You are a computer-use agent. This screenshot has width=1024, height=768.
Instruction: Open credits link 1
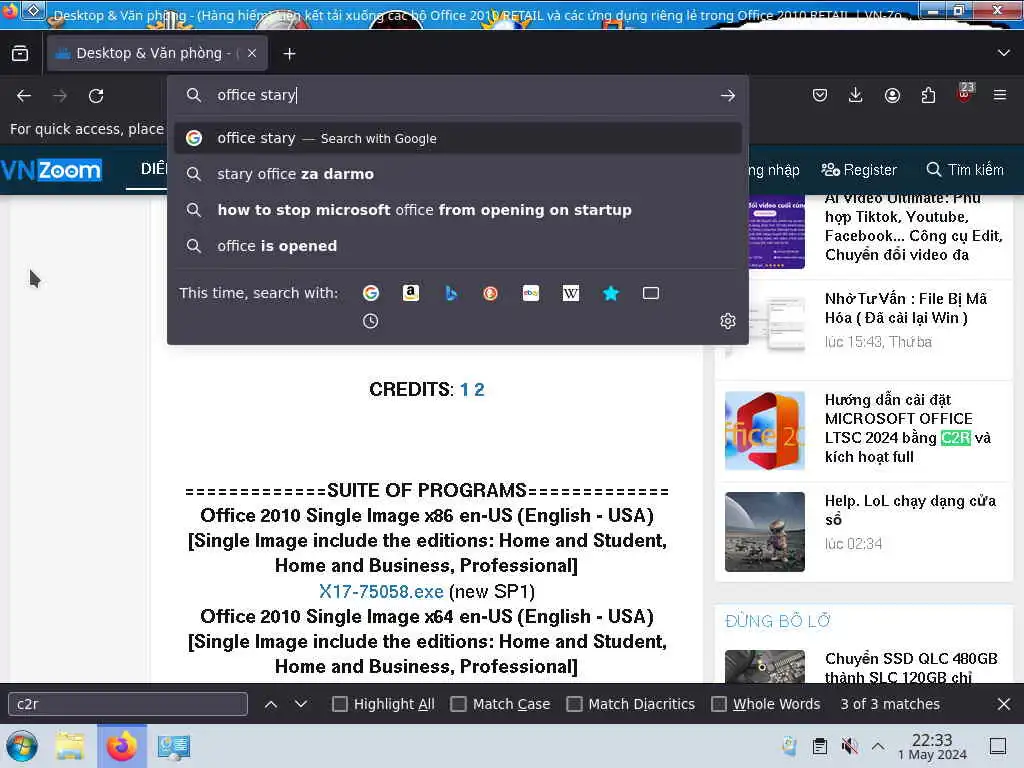[x=464, y=390]
